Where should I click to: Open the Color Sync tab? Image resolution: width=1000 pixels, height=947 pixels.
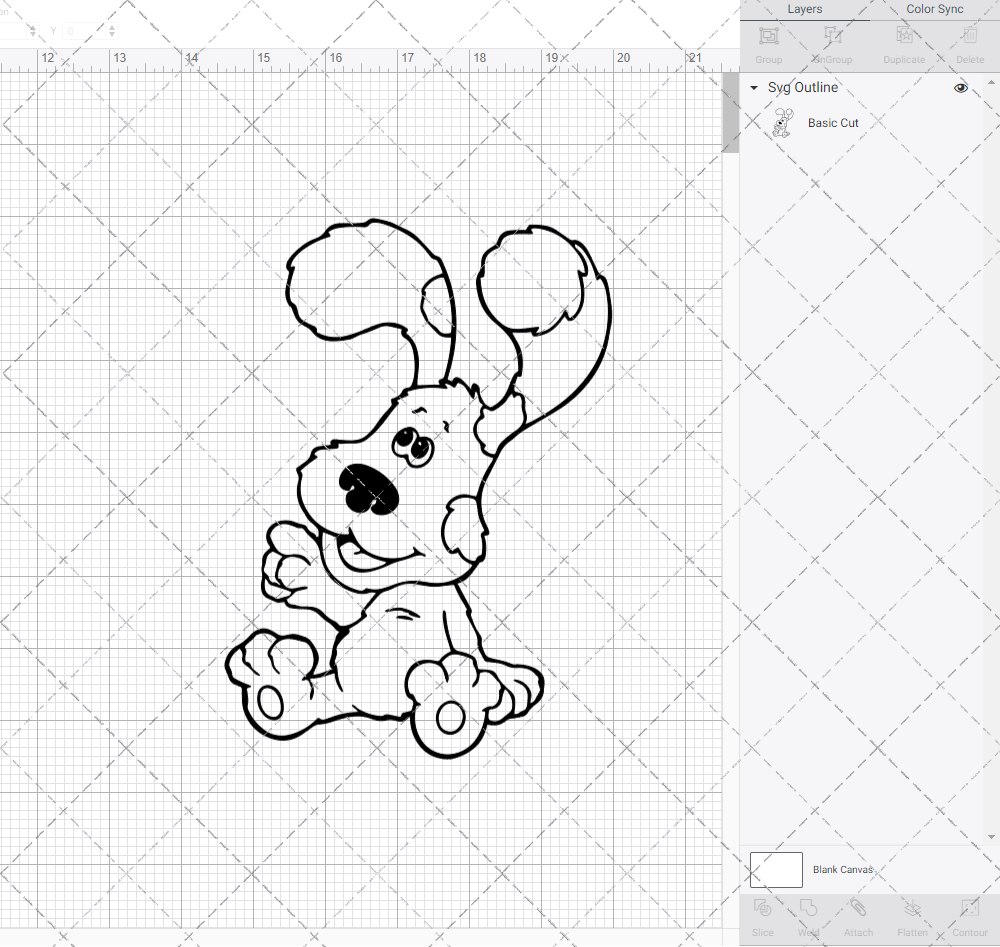pyautogui.click(x=934, y=10)
